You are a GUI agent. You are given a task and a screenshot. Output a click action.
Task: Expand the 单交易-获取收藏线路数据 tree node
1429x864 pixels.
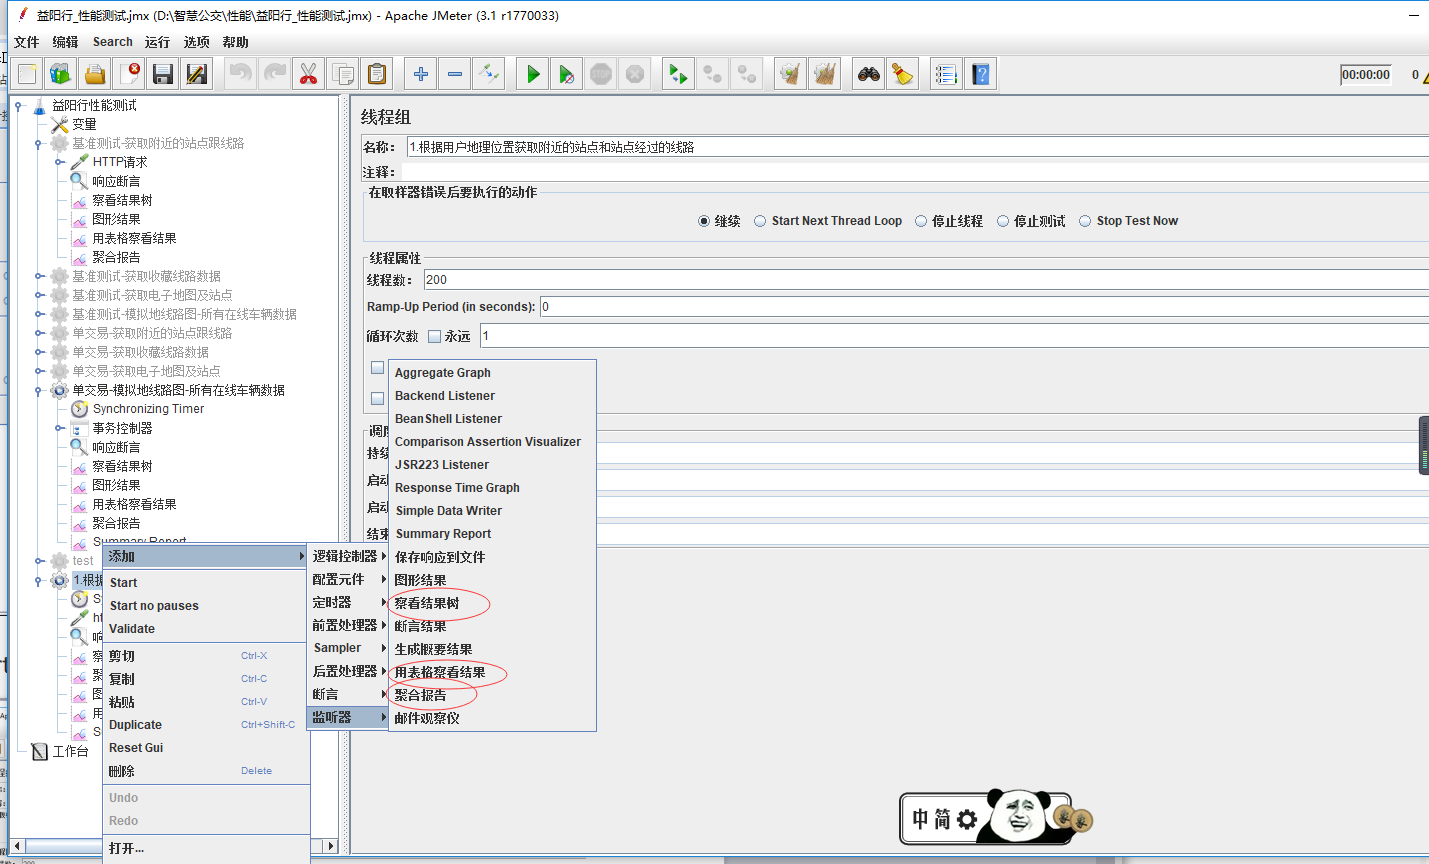tap(39, 352)
